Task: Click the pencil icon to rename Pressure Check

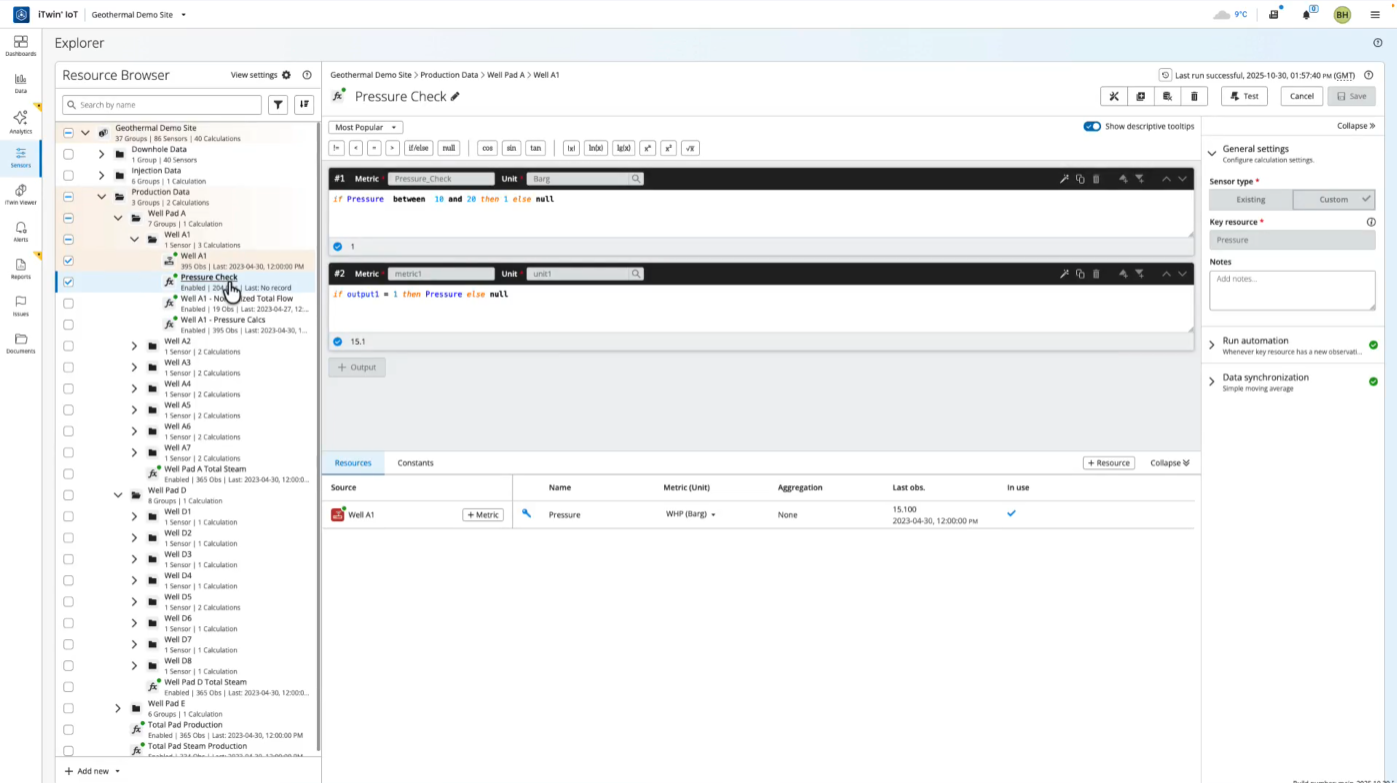Action: [455, 97]
